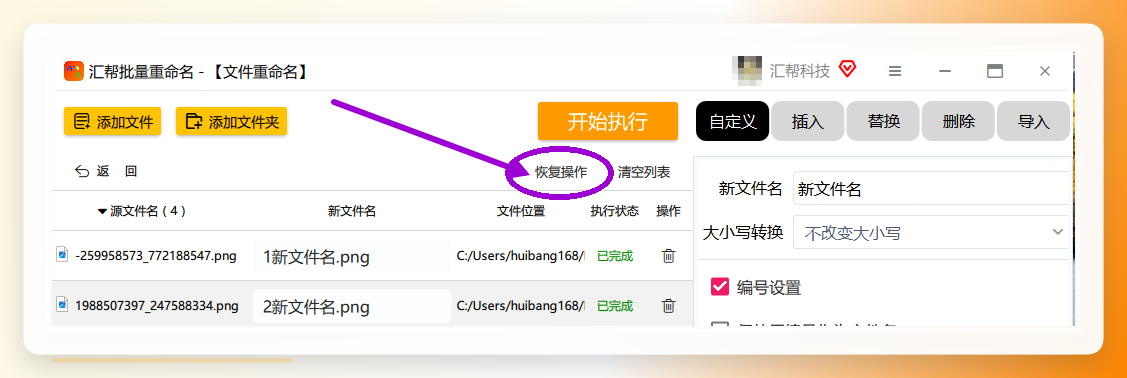The image size is (1127, 378).
Task: Click 已完成 status in 1新文件名.png row
Action: pos(615,256)
